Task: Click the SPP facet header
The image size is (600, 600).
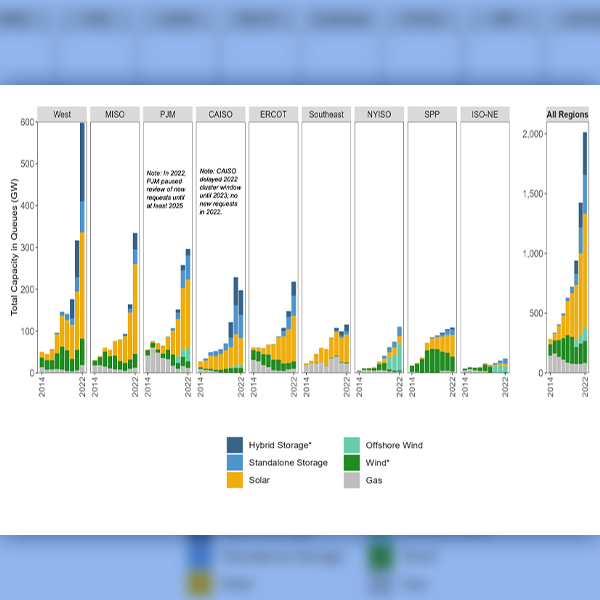Action: pos(431,114)
